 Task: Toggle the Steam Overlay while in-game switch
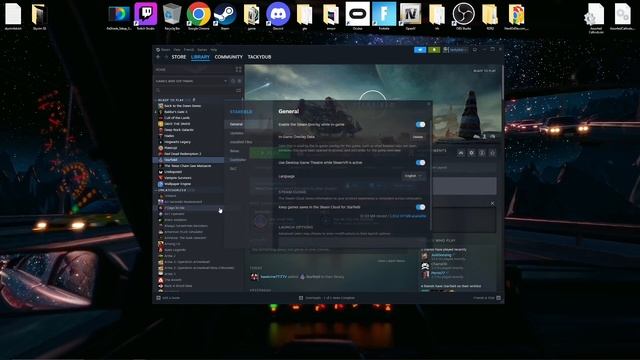pos(420,124)
